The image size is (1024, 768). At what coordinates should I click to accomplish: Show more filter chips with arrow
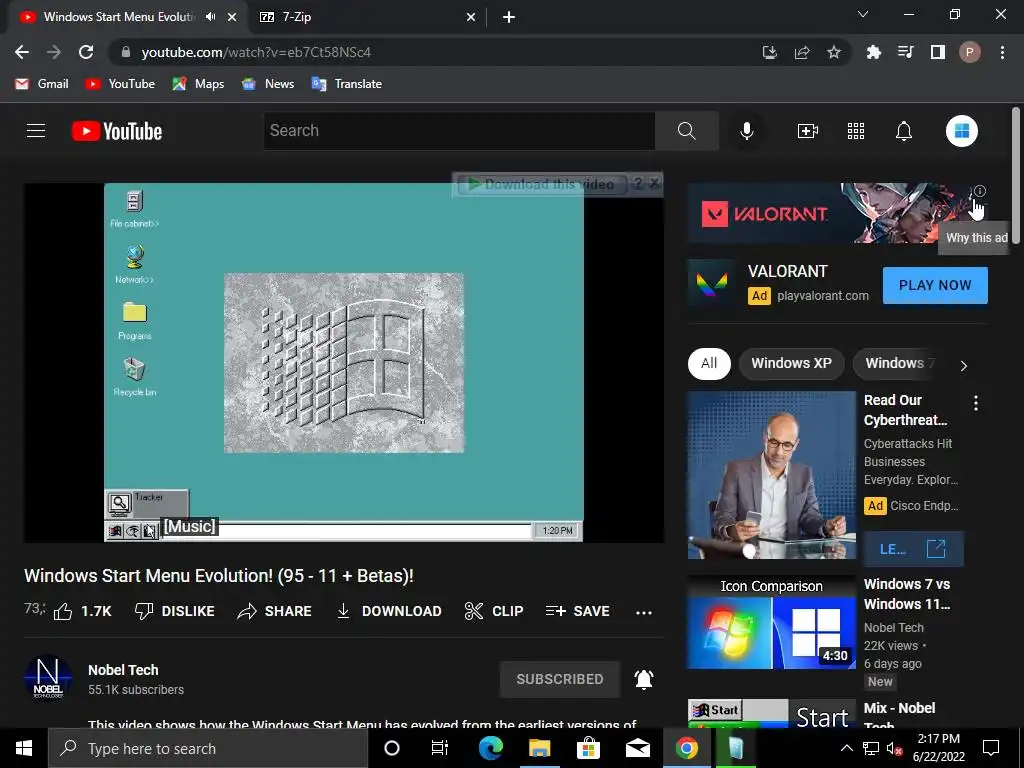click(x=963, y=366)
